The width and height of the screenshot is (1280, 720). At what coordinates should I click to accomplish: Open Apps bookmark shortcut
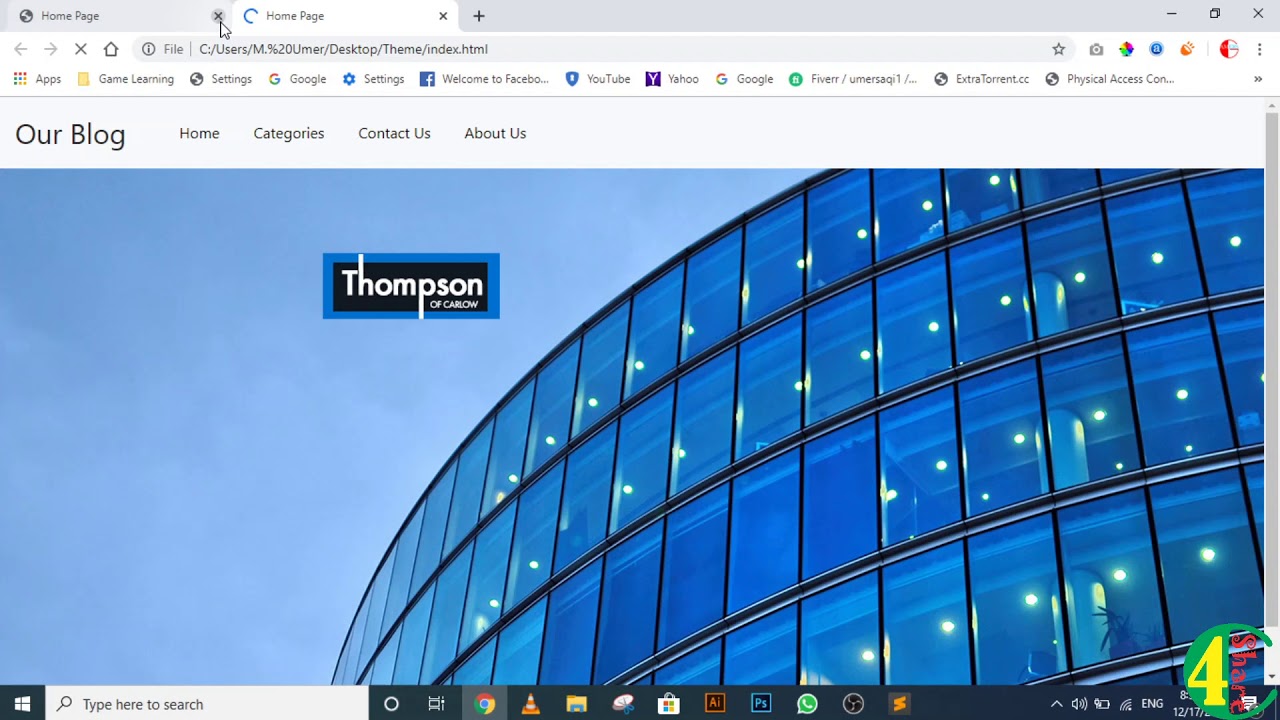[37, 79]
